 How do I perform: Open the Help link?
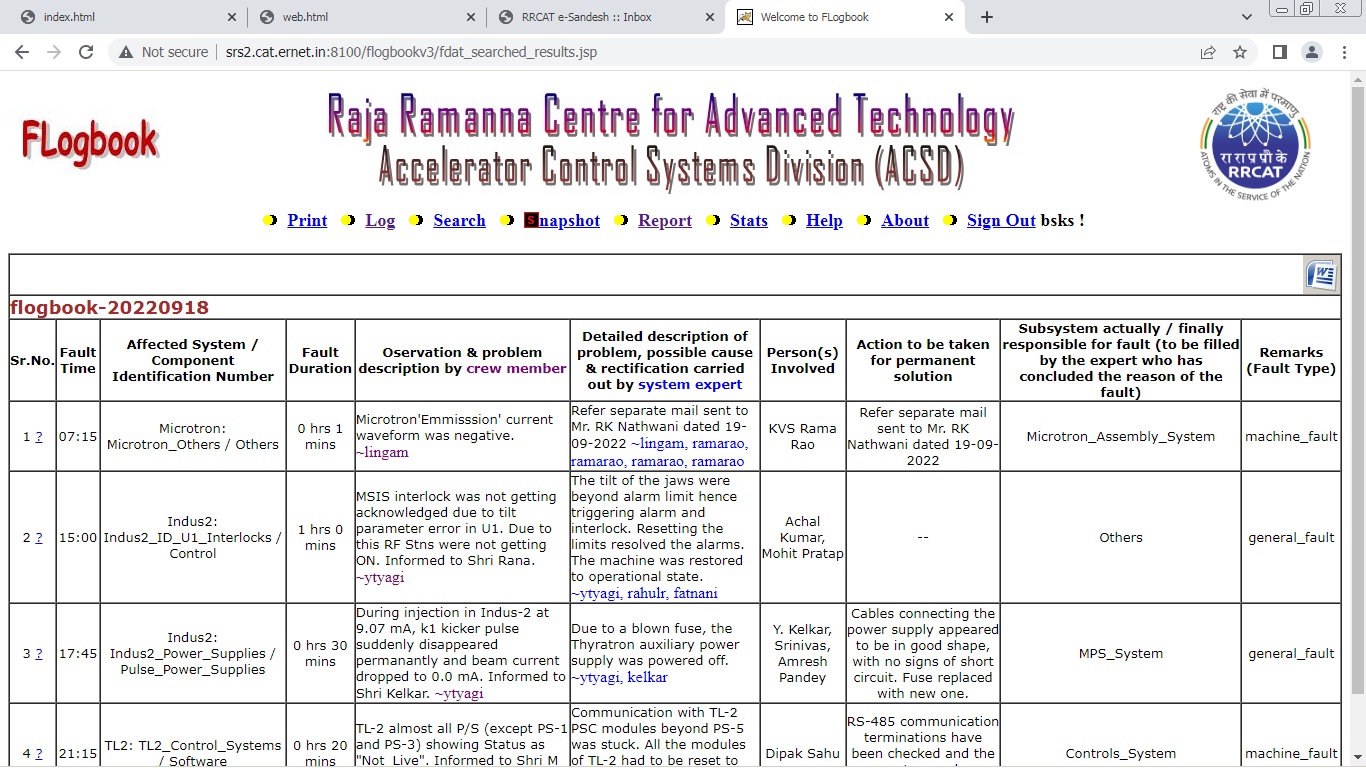click(x=824, y=221)
